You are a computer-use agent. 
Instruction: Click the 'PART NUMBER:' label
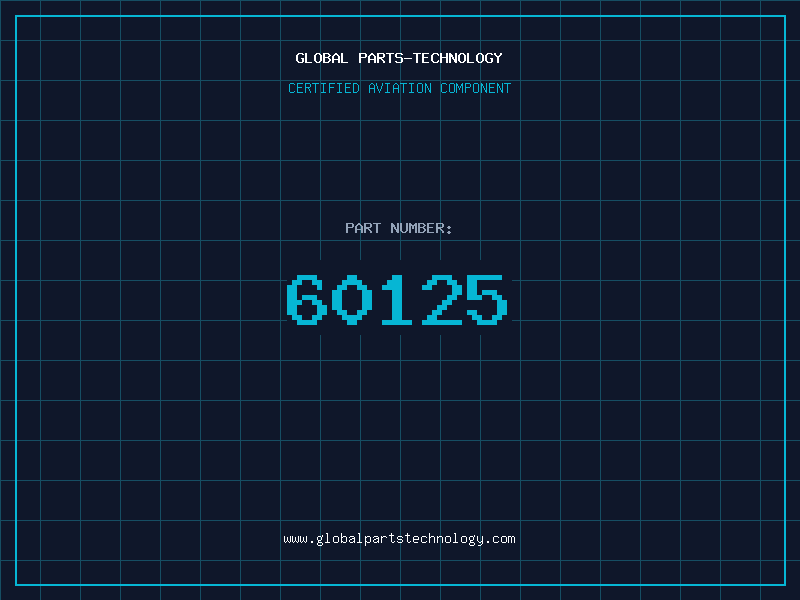(x=398, y=228)
